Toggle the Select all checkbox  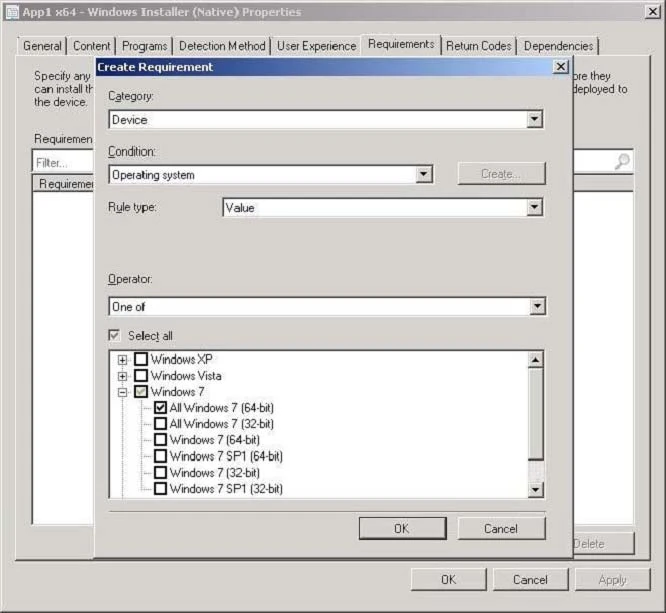(x=115, y=336)
